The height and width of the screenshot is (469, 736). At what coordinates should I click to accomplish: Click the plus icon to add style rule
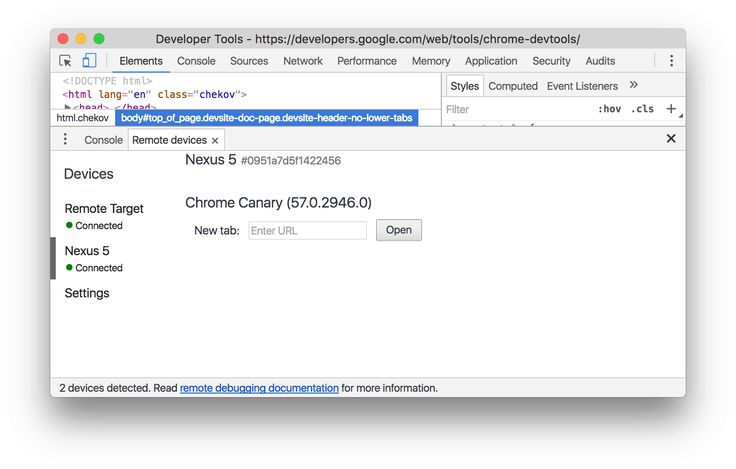[x=671, y=109]
